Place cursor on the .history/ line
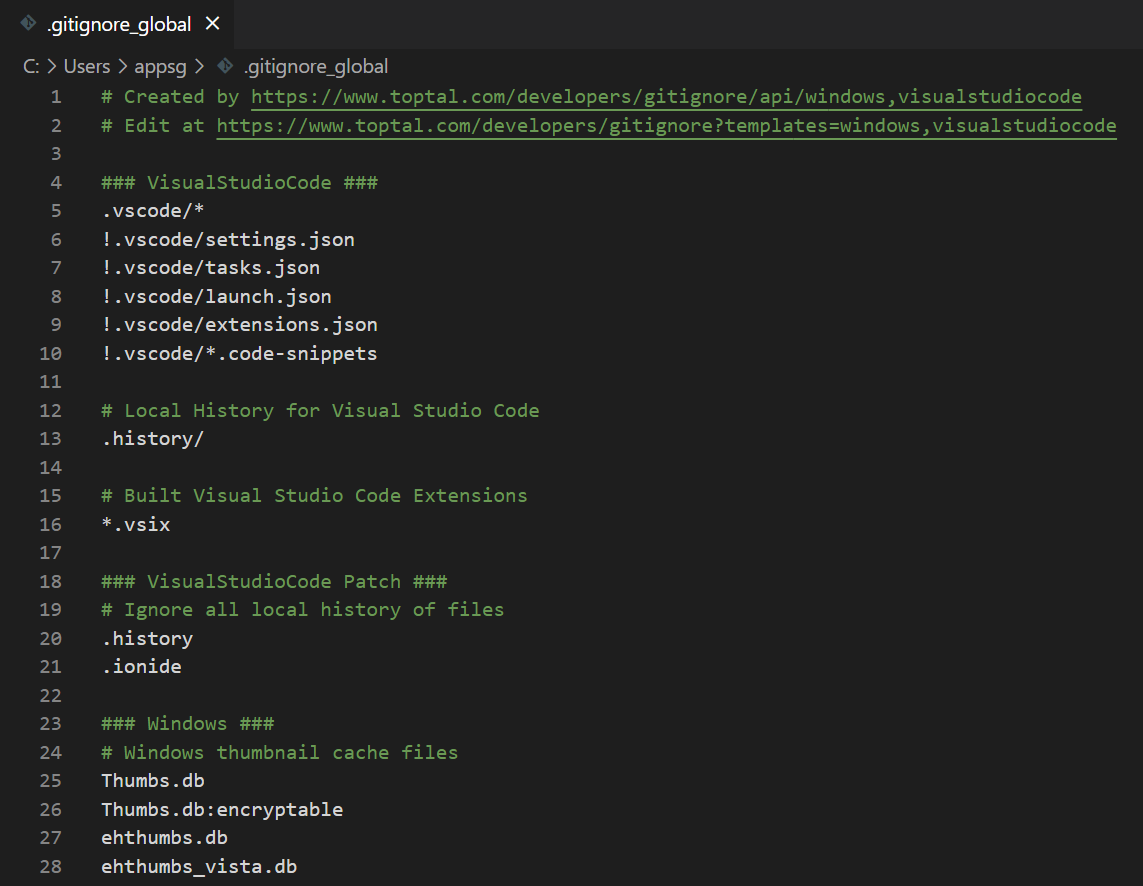 click(152, 438)
